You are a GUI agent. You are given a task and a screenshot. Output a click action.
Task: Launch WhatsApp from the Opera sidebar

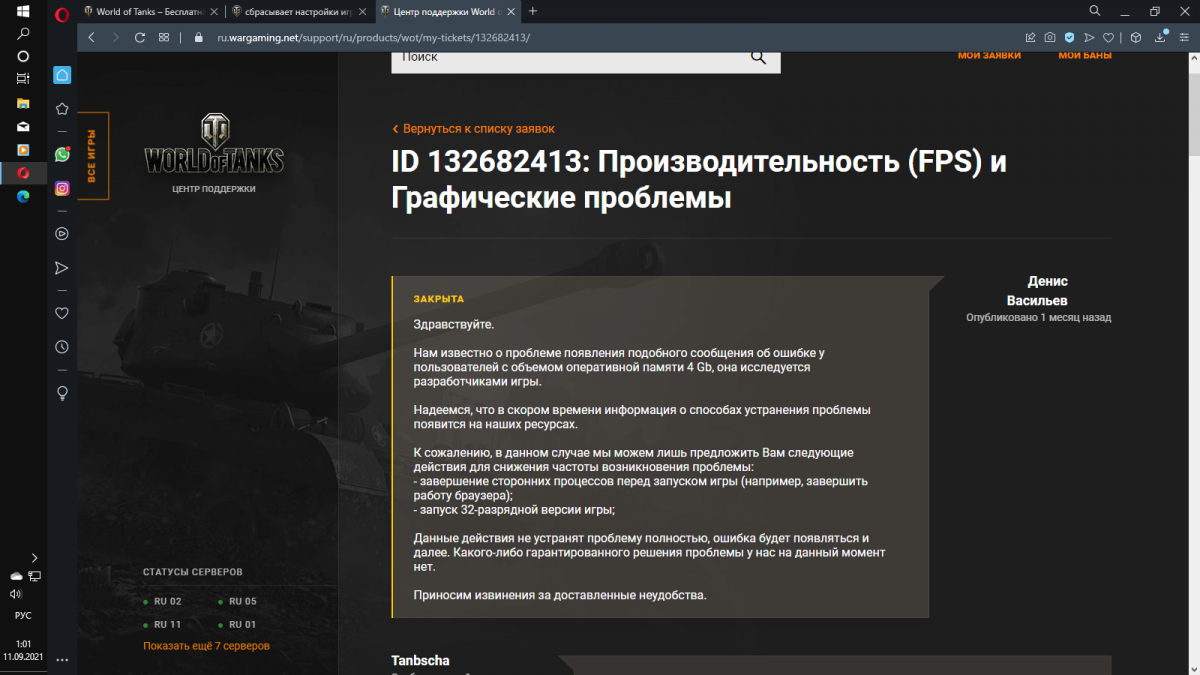pos(62,155)
